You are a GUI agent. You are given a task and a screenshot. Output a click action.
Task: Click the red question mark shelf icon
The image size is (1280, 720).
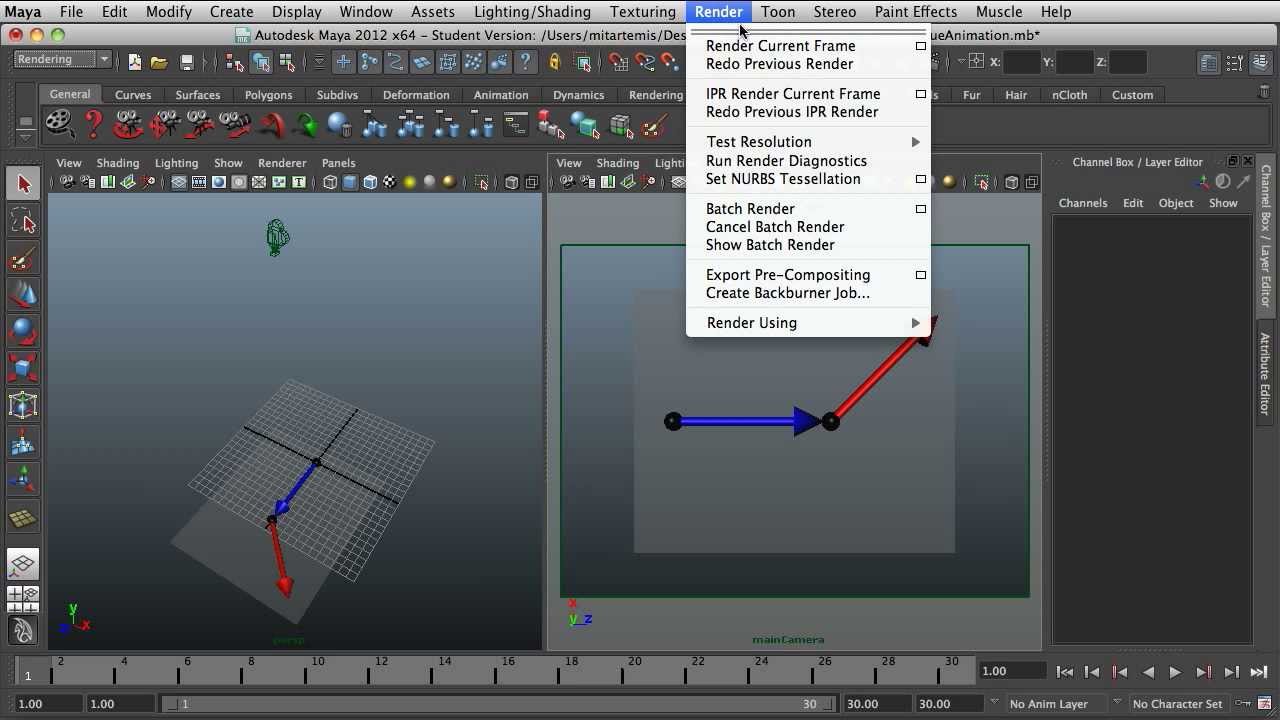(94, 125)
